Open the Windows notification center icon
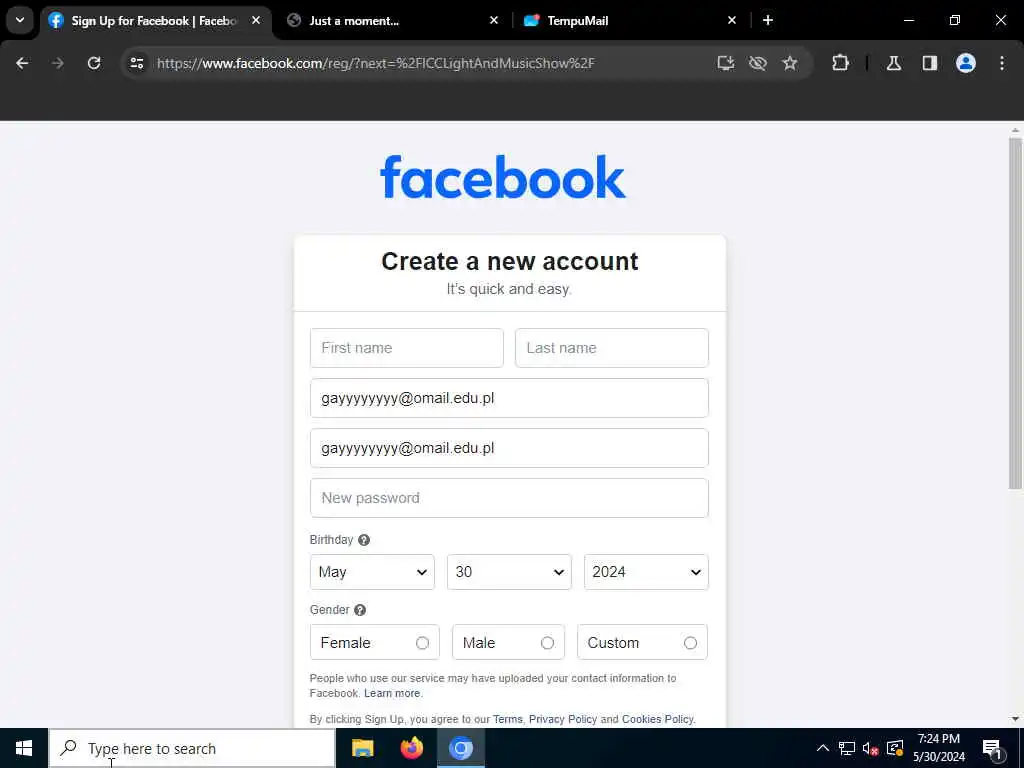1024x768 pixels. click(992, 750)
